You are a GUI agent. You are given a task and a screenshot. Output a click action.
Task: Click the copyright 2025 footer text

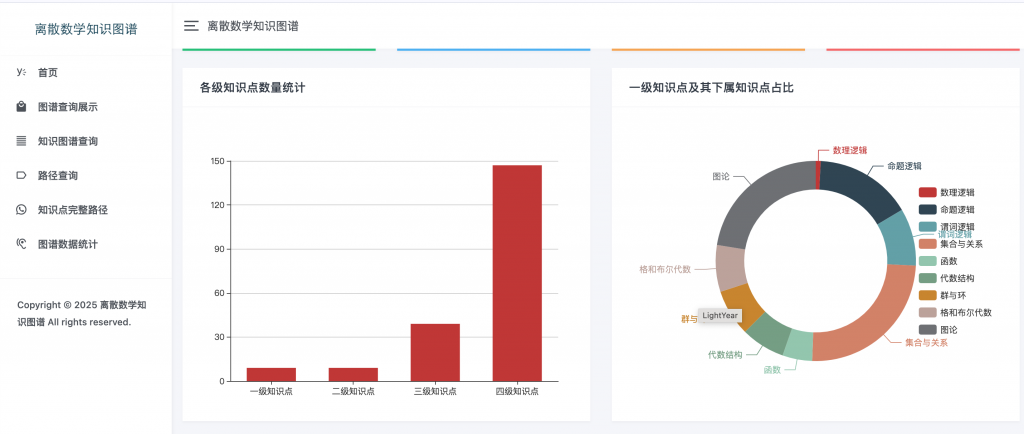[x=82, y=313]
